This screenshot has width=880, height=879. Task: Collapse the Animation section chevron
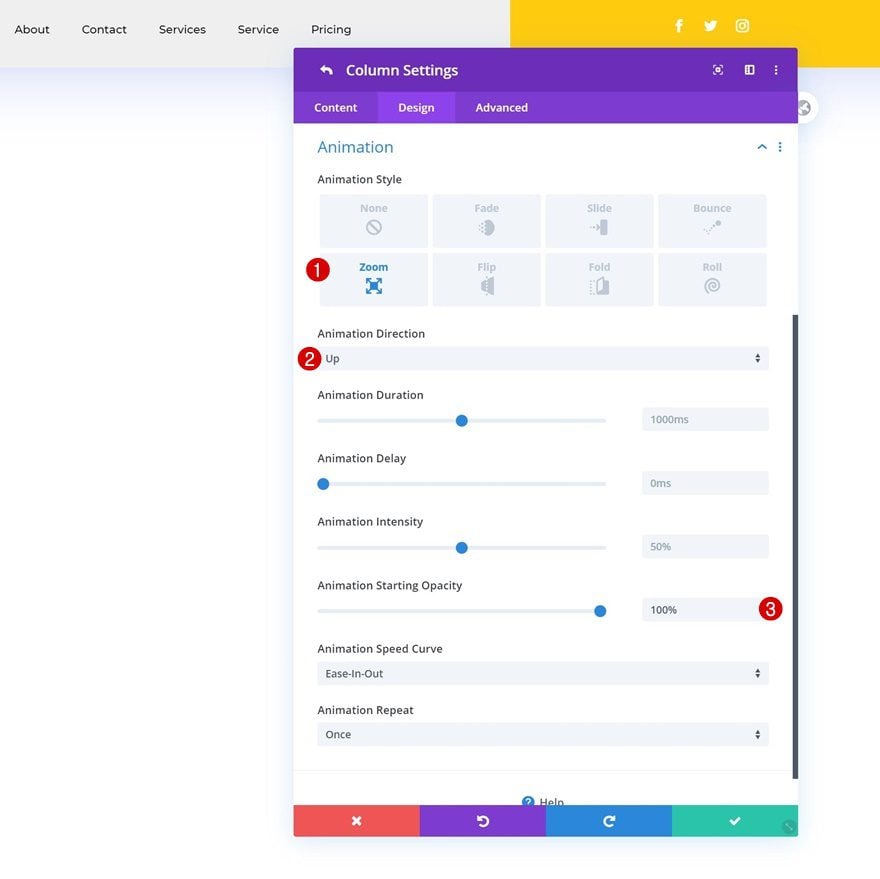[762, 147]
